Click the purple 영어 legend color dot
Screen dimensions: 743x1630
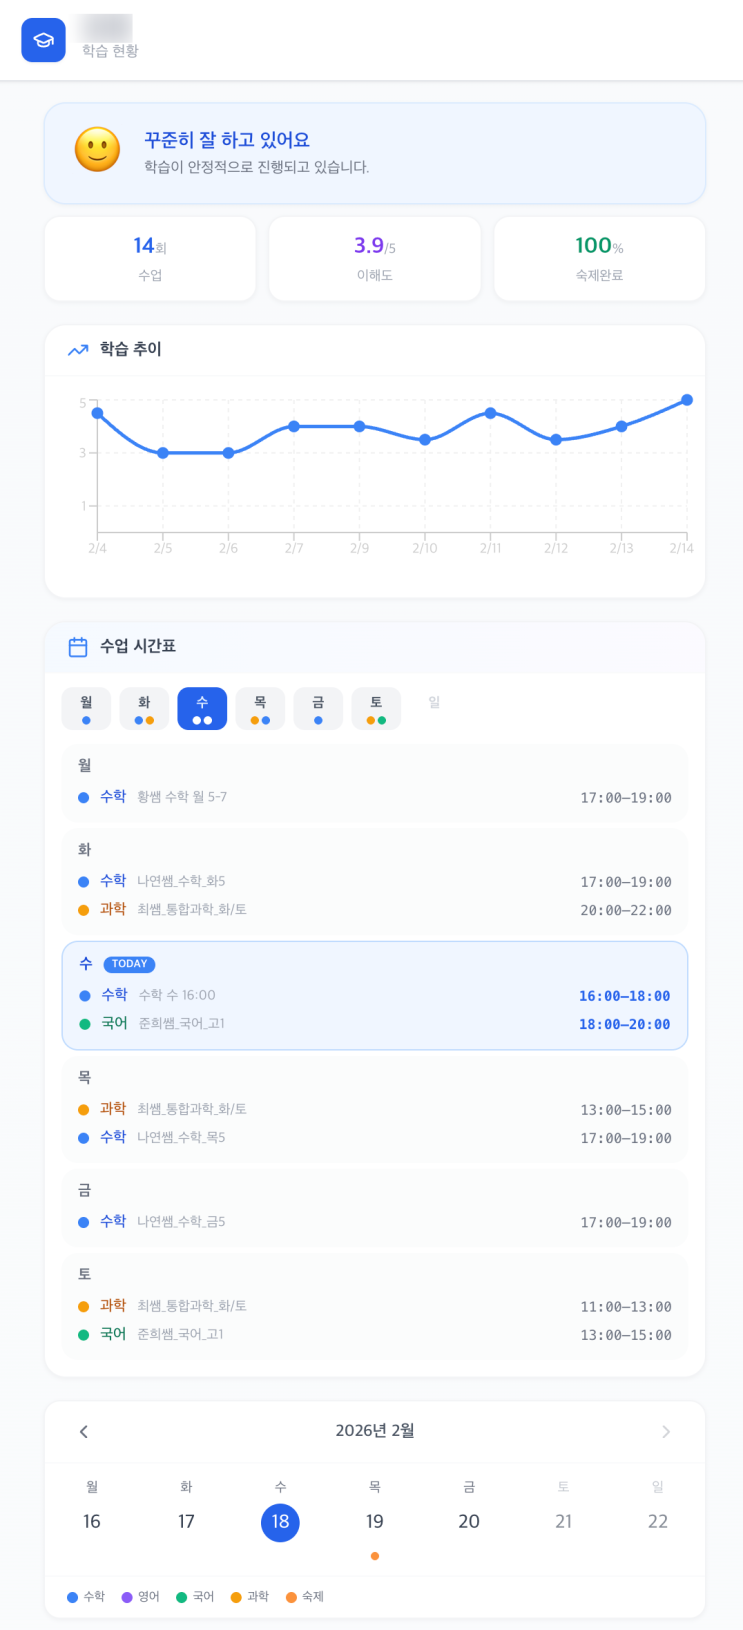(x=127, y=1597)
